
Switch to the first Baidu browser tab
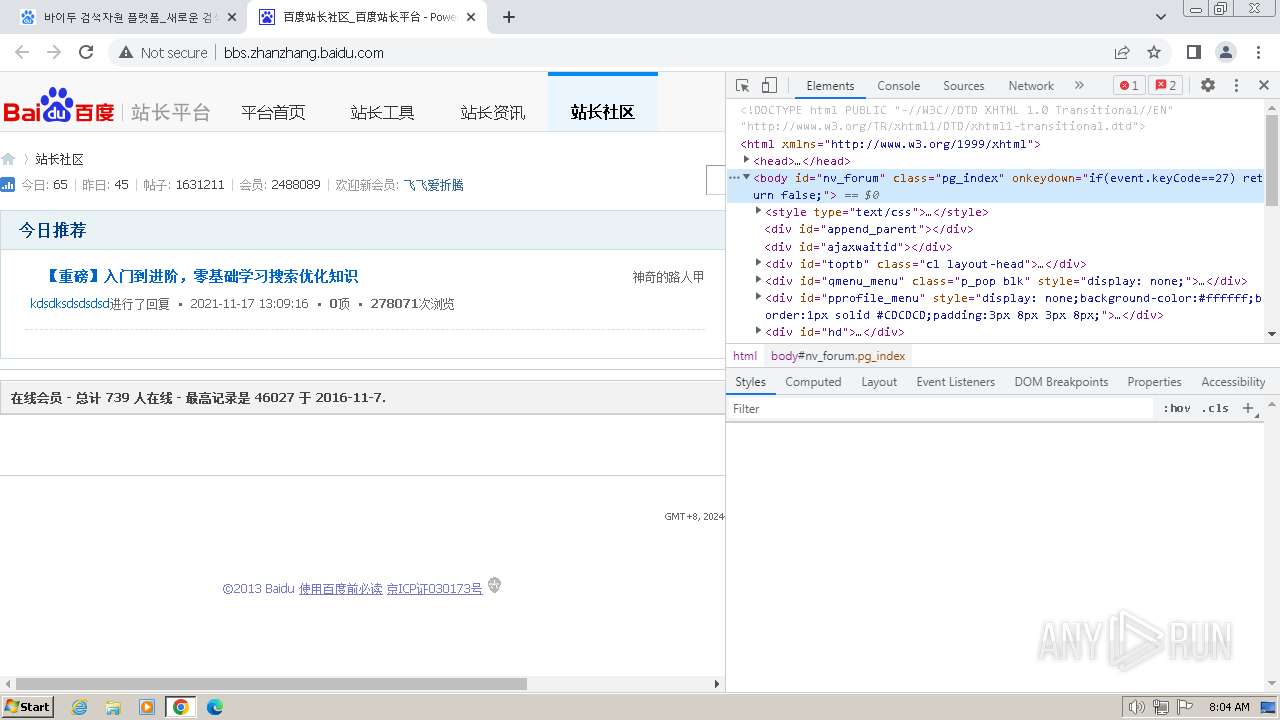pos(129,17)
